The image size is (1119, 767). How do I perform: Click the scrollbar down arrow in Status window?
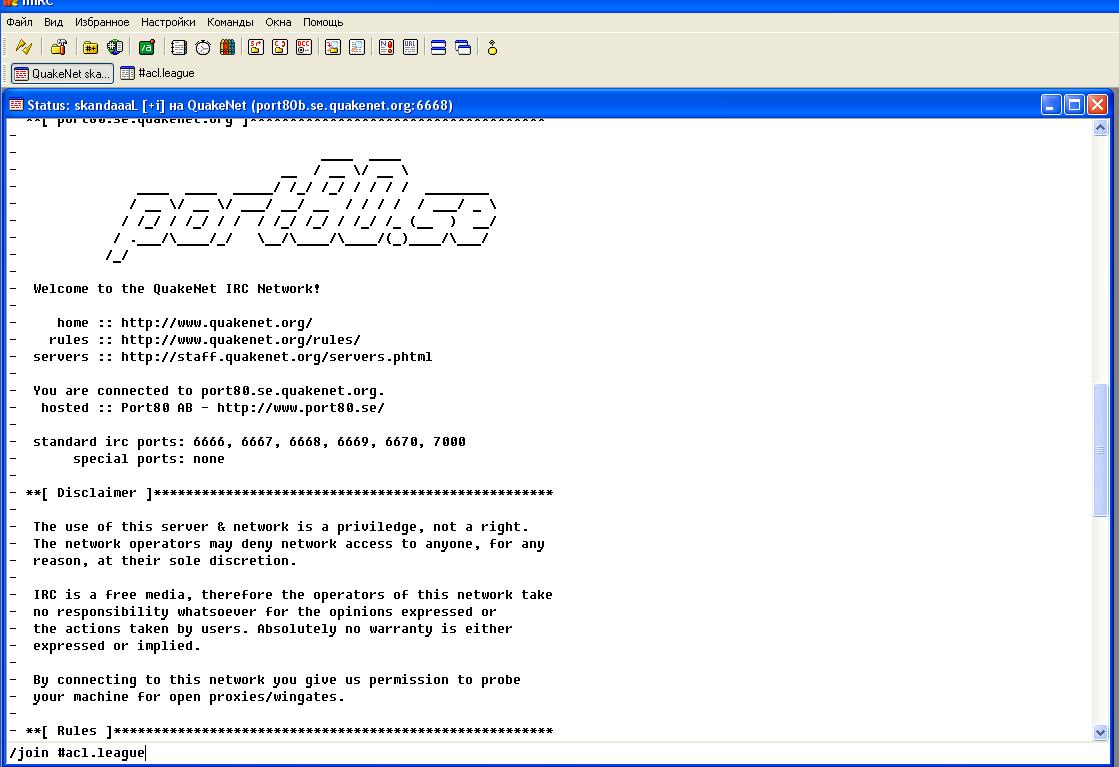(1100, 733)
